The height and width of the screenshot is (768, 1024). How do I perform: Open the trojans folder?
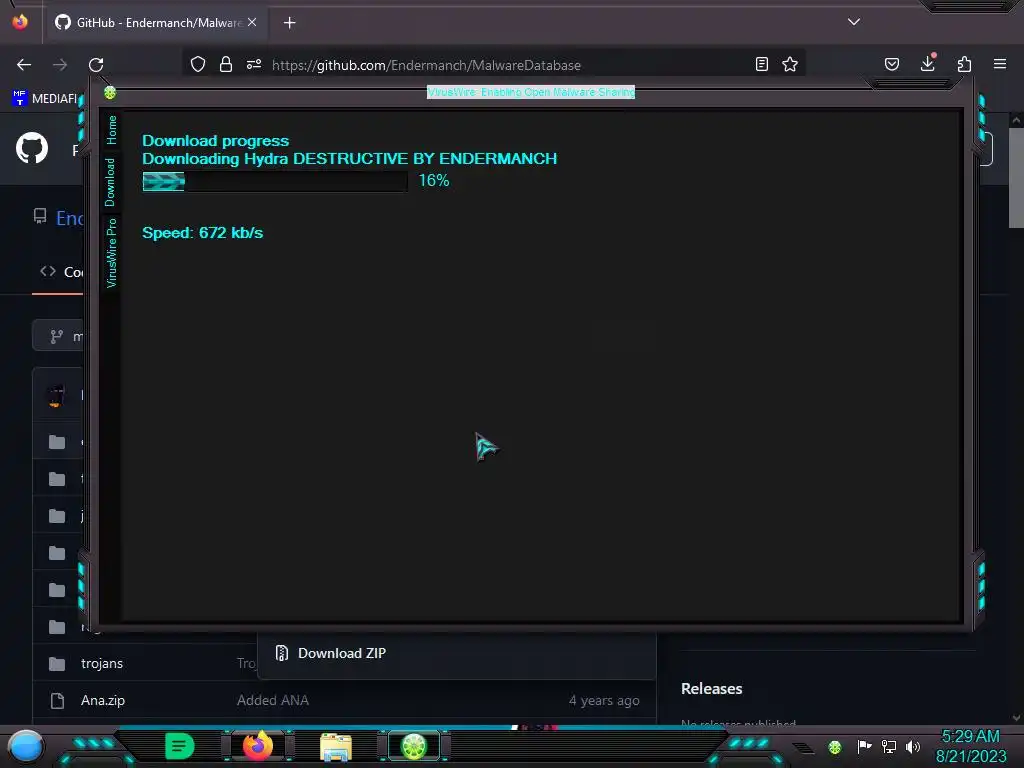click(x=102, y=664)
